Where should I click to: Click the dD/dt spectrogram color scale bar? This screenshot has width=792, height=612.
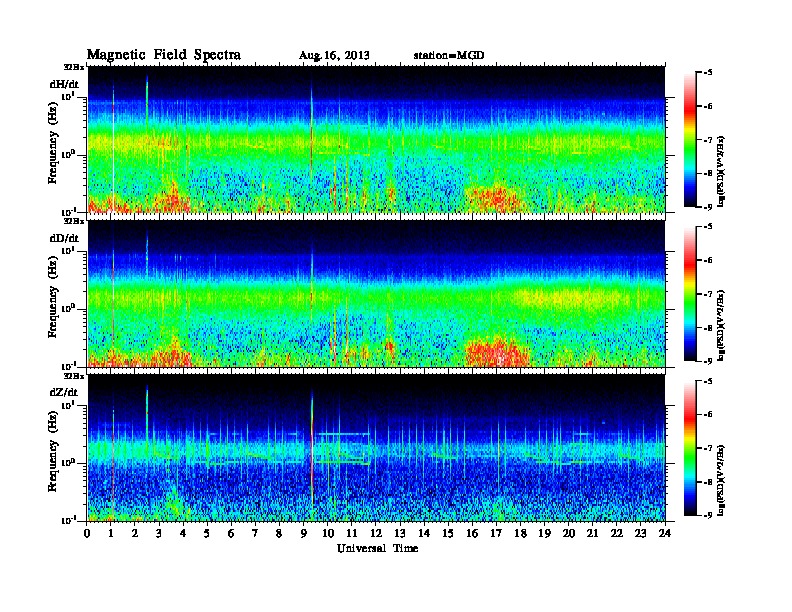(x=689, y=294)
